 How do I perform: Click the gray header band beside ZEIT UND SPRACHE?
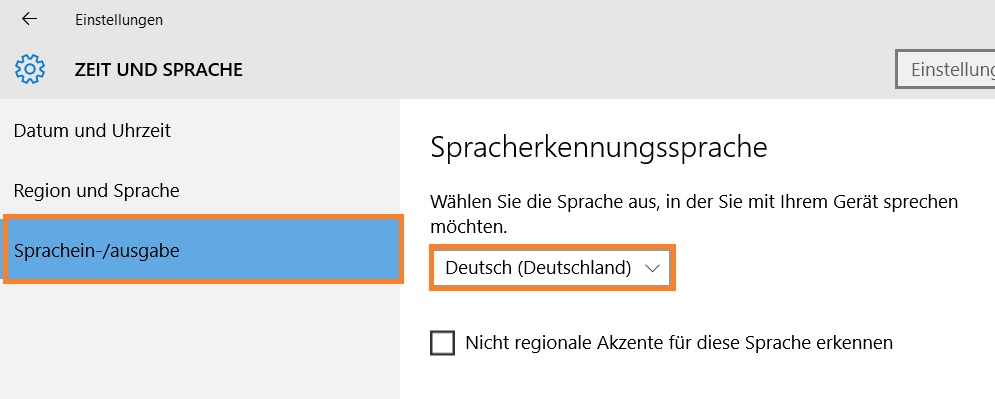pos(565,70)
